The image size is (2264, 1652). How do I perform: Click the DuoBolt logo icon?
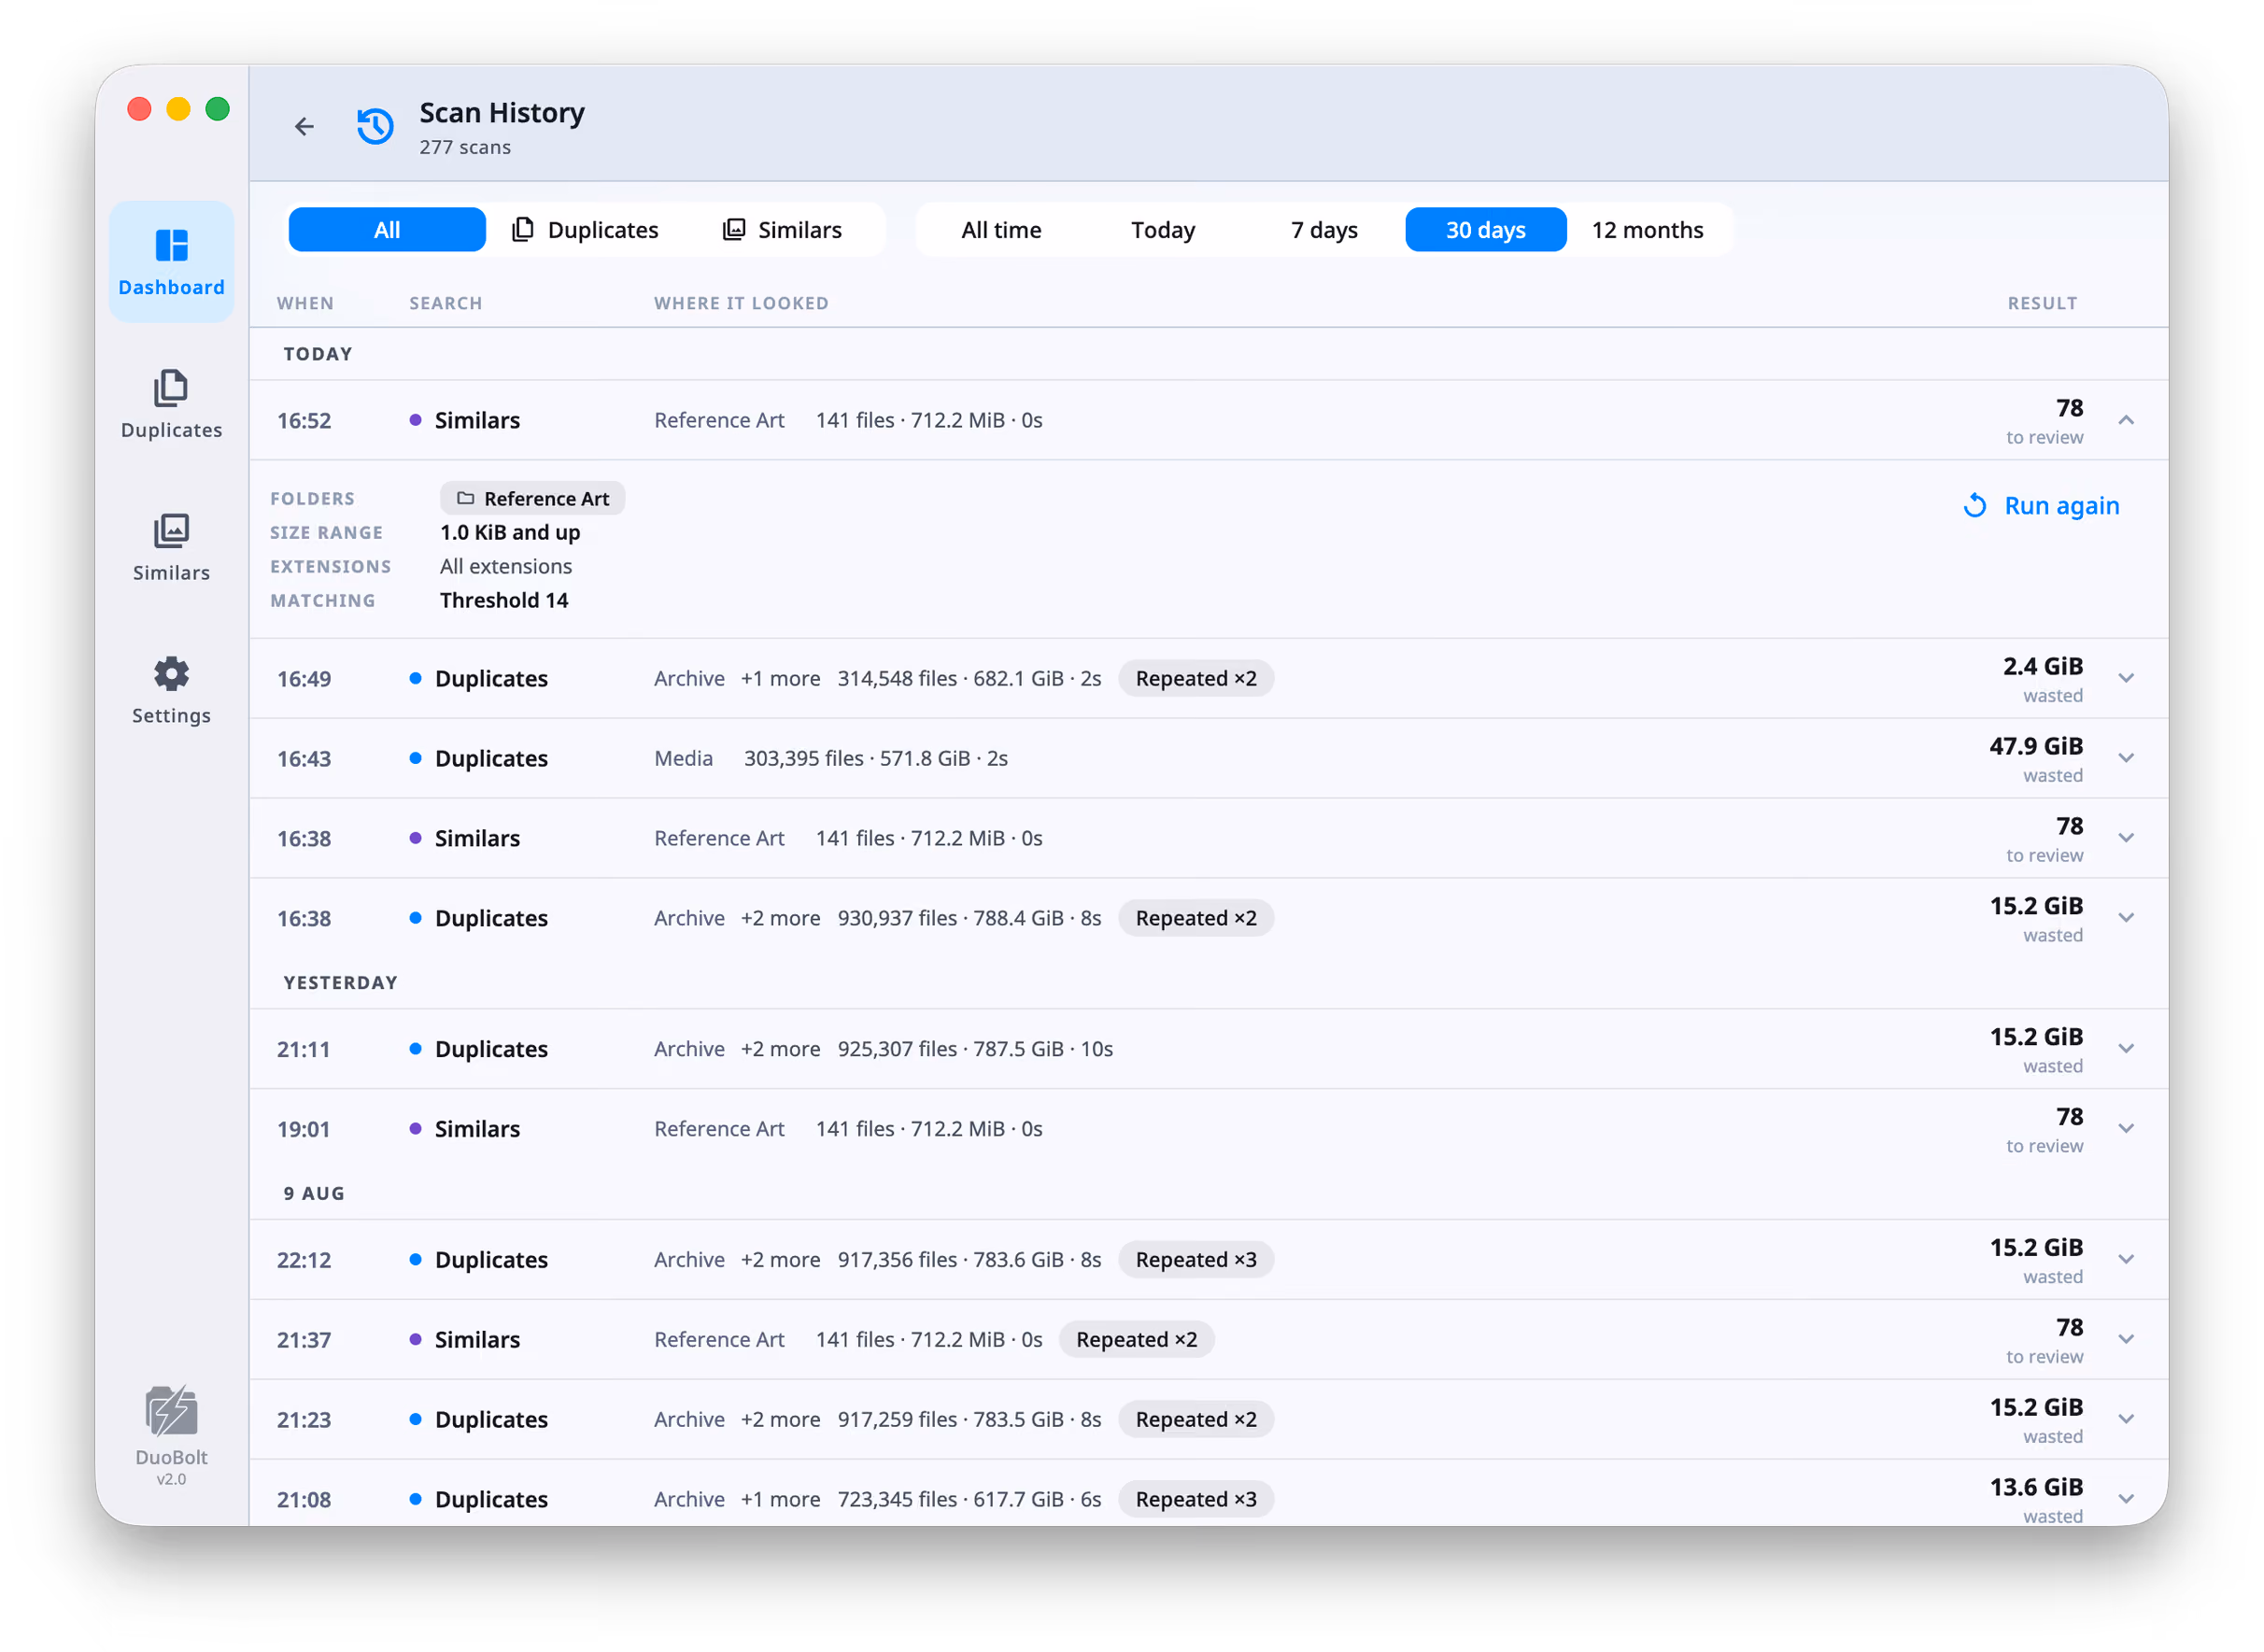tap(171, 1412)
